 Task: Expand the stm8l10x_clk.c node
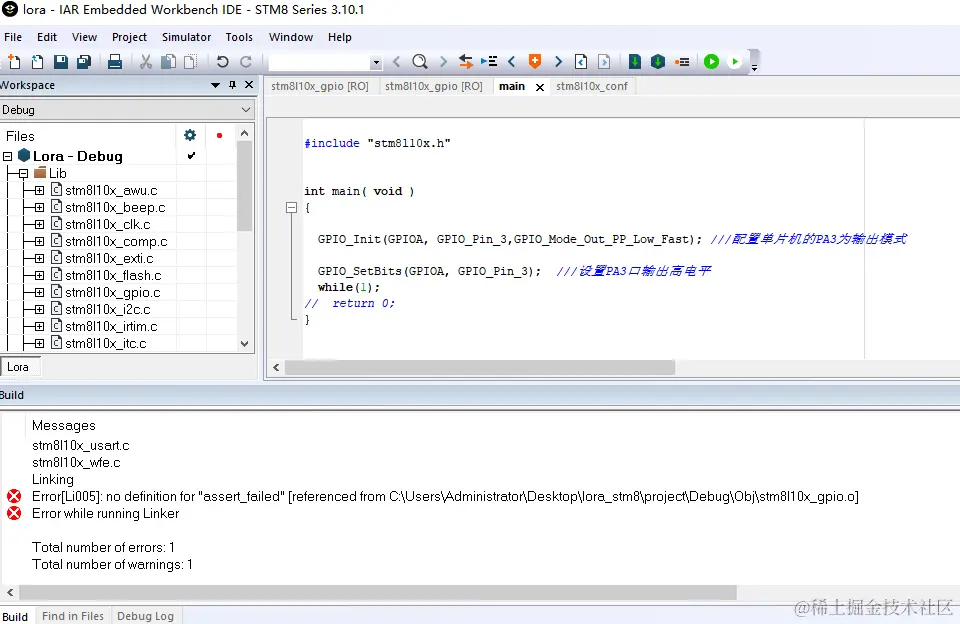click(39, 225)
